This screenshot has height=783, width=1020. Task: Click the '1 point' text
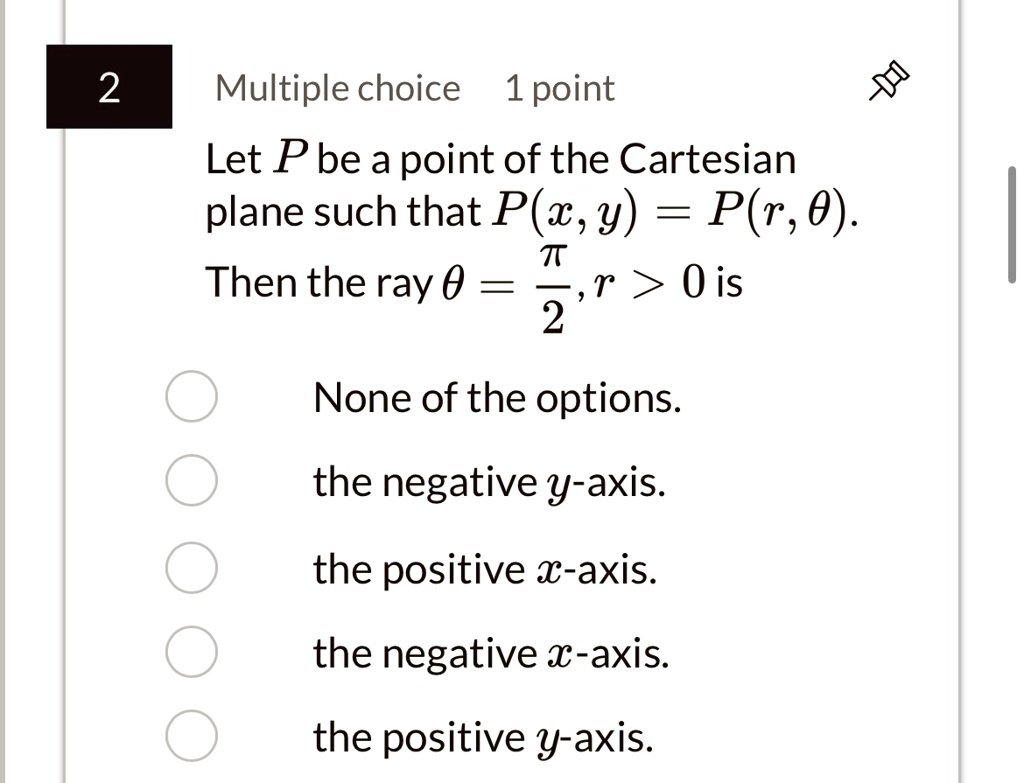tap(561, 88)
